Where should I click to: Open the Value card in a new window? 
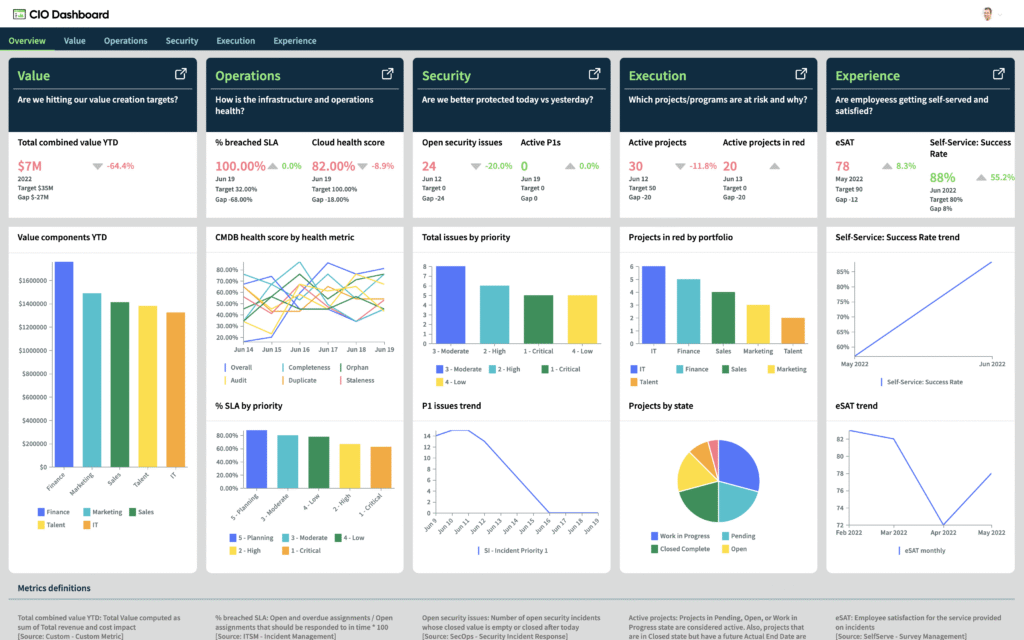181,73
